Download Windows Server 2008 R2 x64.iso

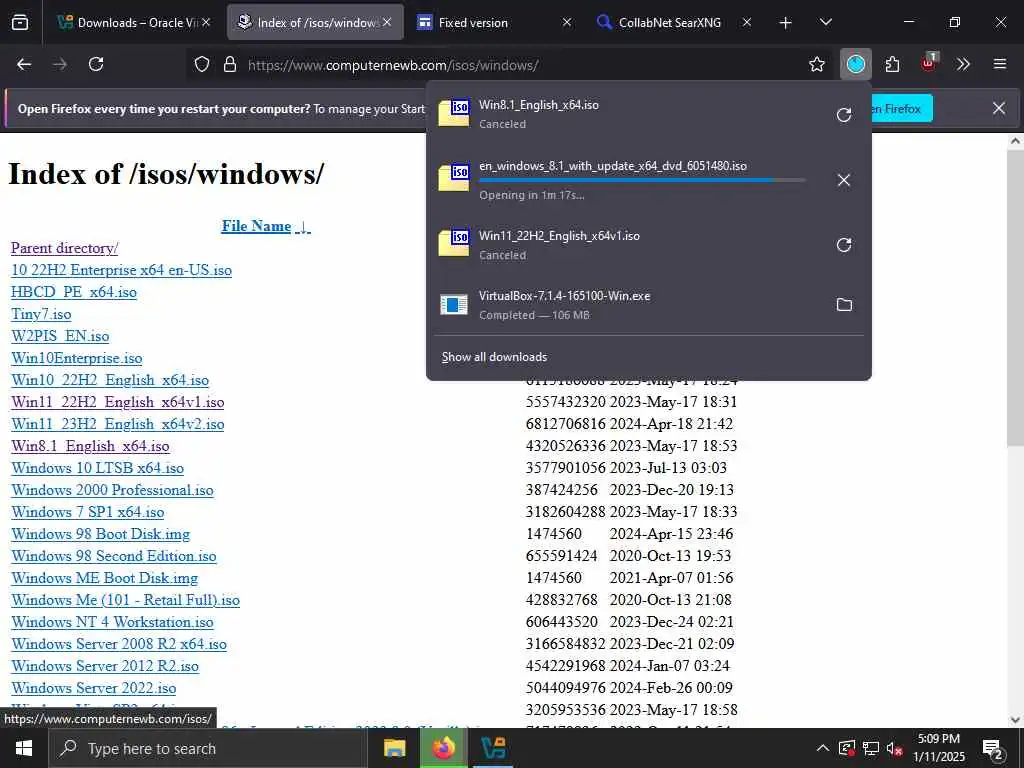click(119, 644)
